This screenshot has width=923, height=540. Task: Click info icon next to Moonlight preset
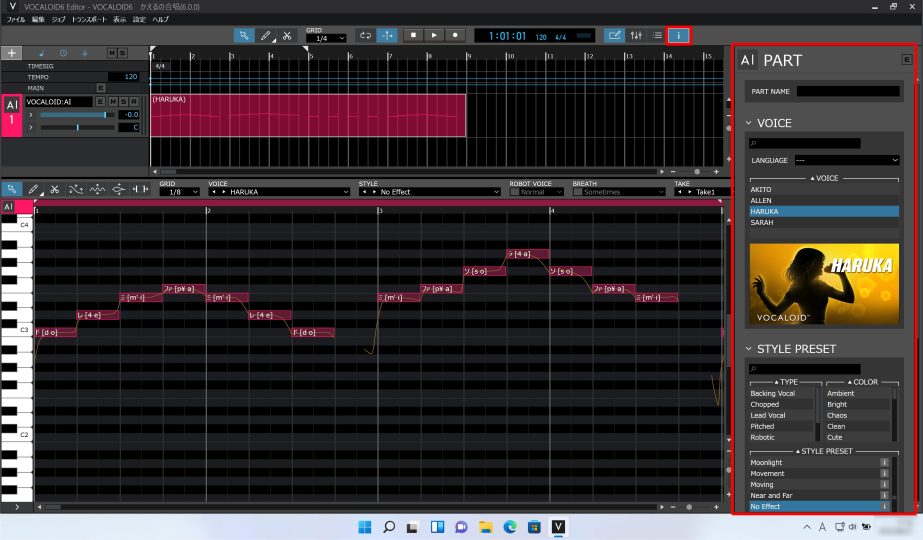(x=884, y=462)
